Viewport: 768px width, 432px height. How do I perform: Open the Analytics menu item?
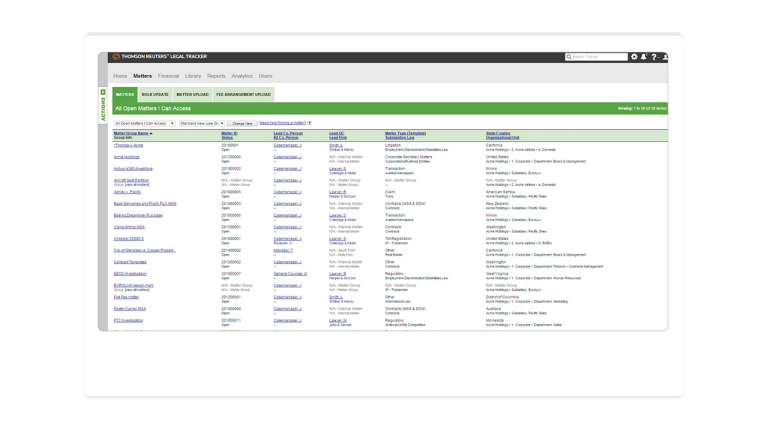(242, 76)
